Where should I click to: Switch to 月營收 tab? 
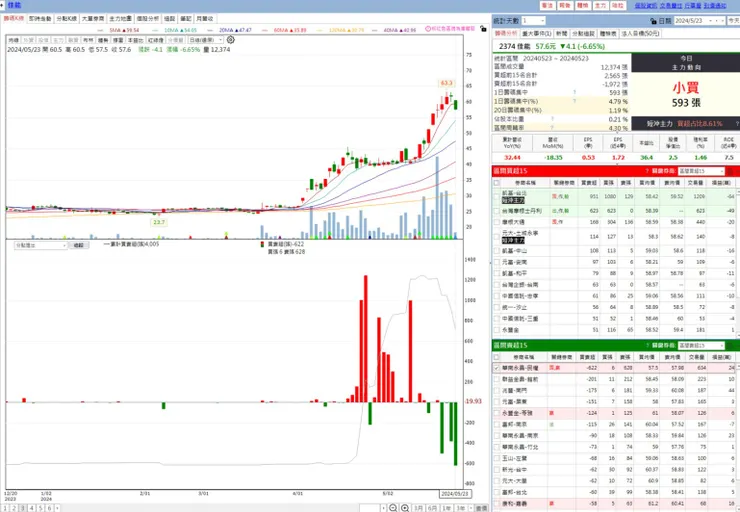tap(205, 19)
